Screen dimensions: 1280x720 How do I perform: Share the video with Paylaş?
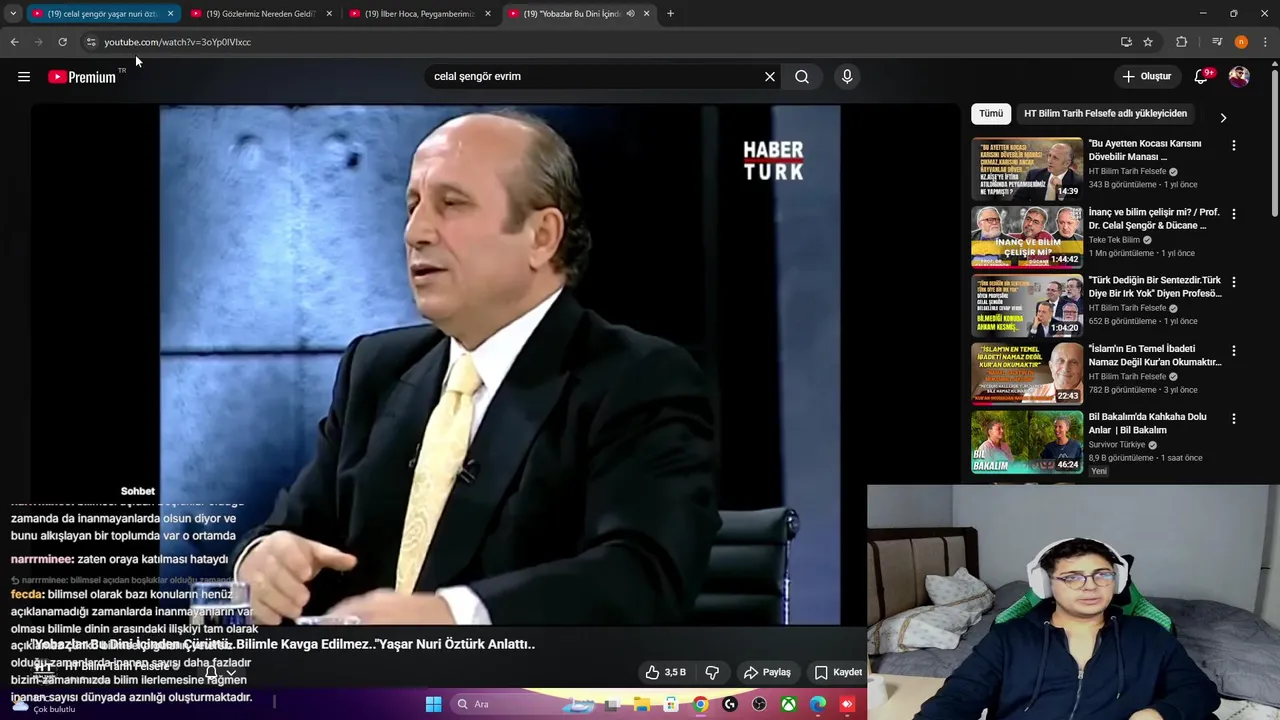767,672
